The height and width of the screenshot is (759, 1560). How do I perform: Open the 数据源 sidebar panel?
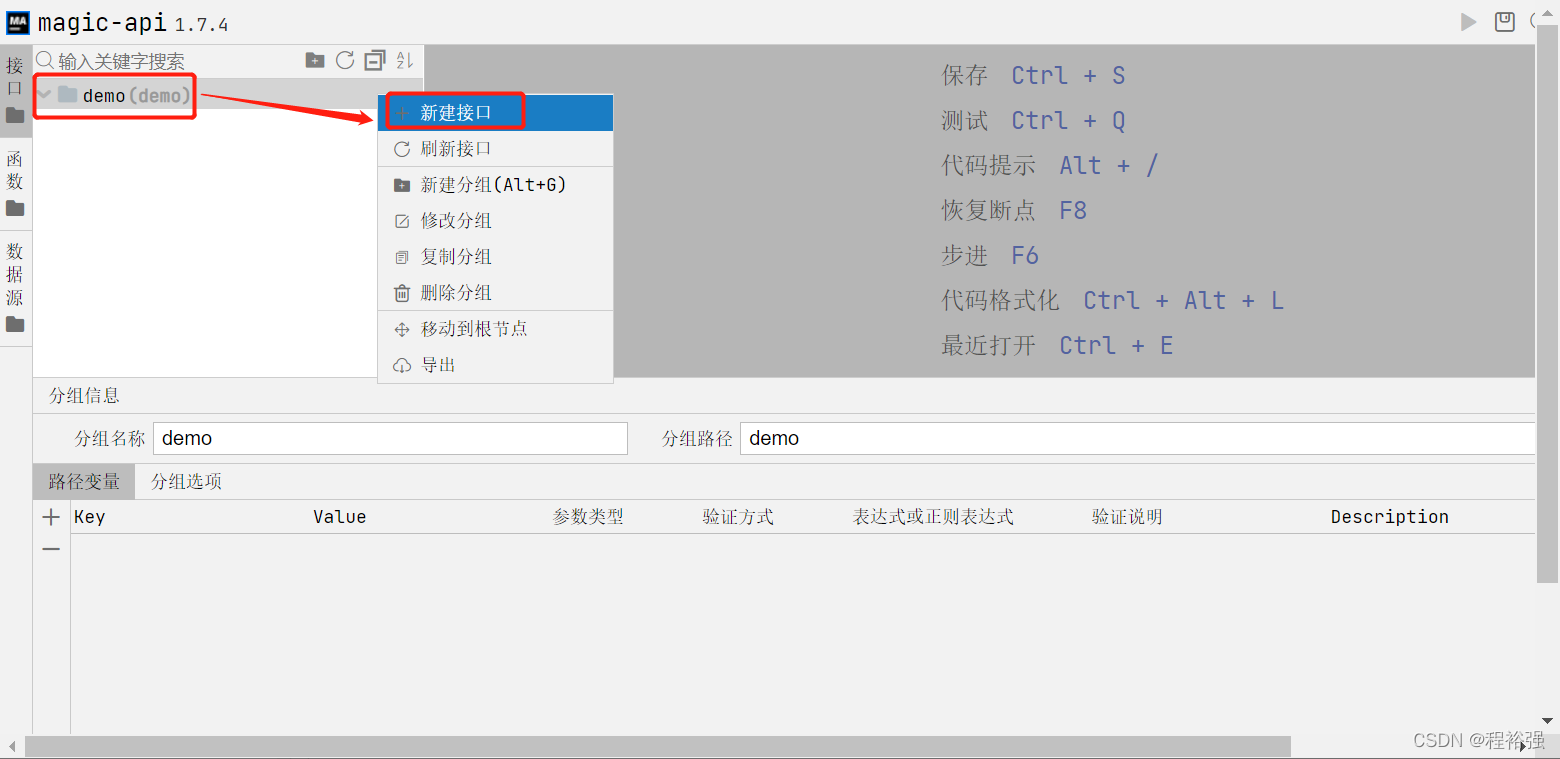coord(15,288)
